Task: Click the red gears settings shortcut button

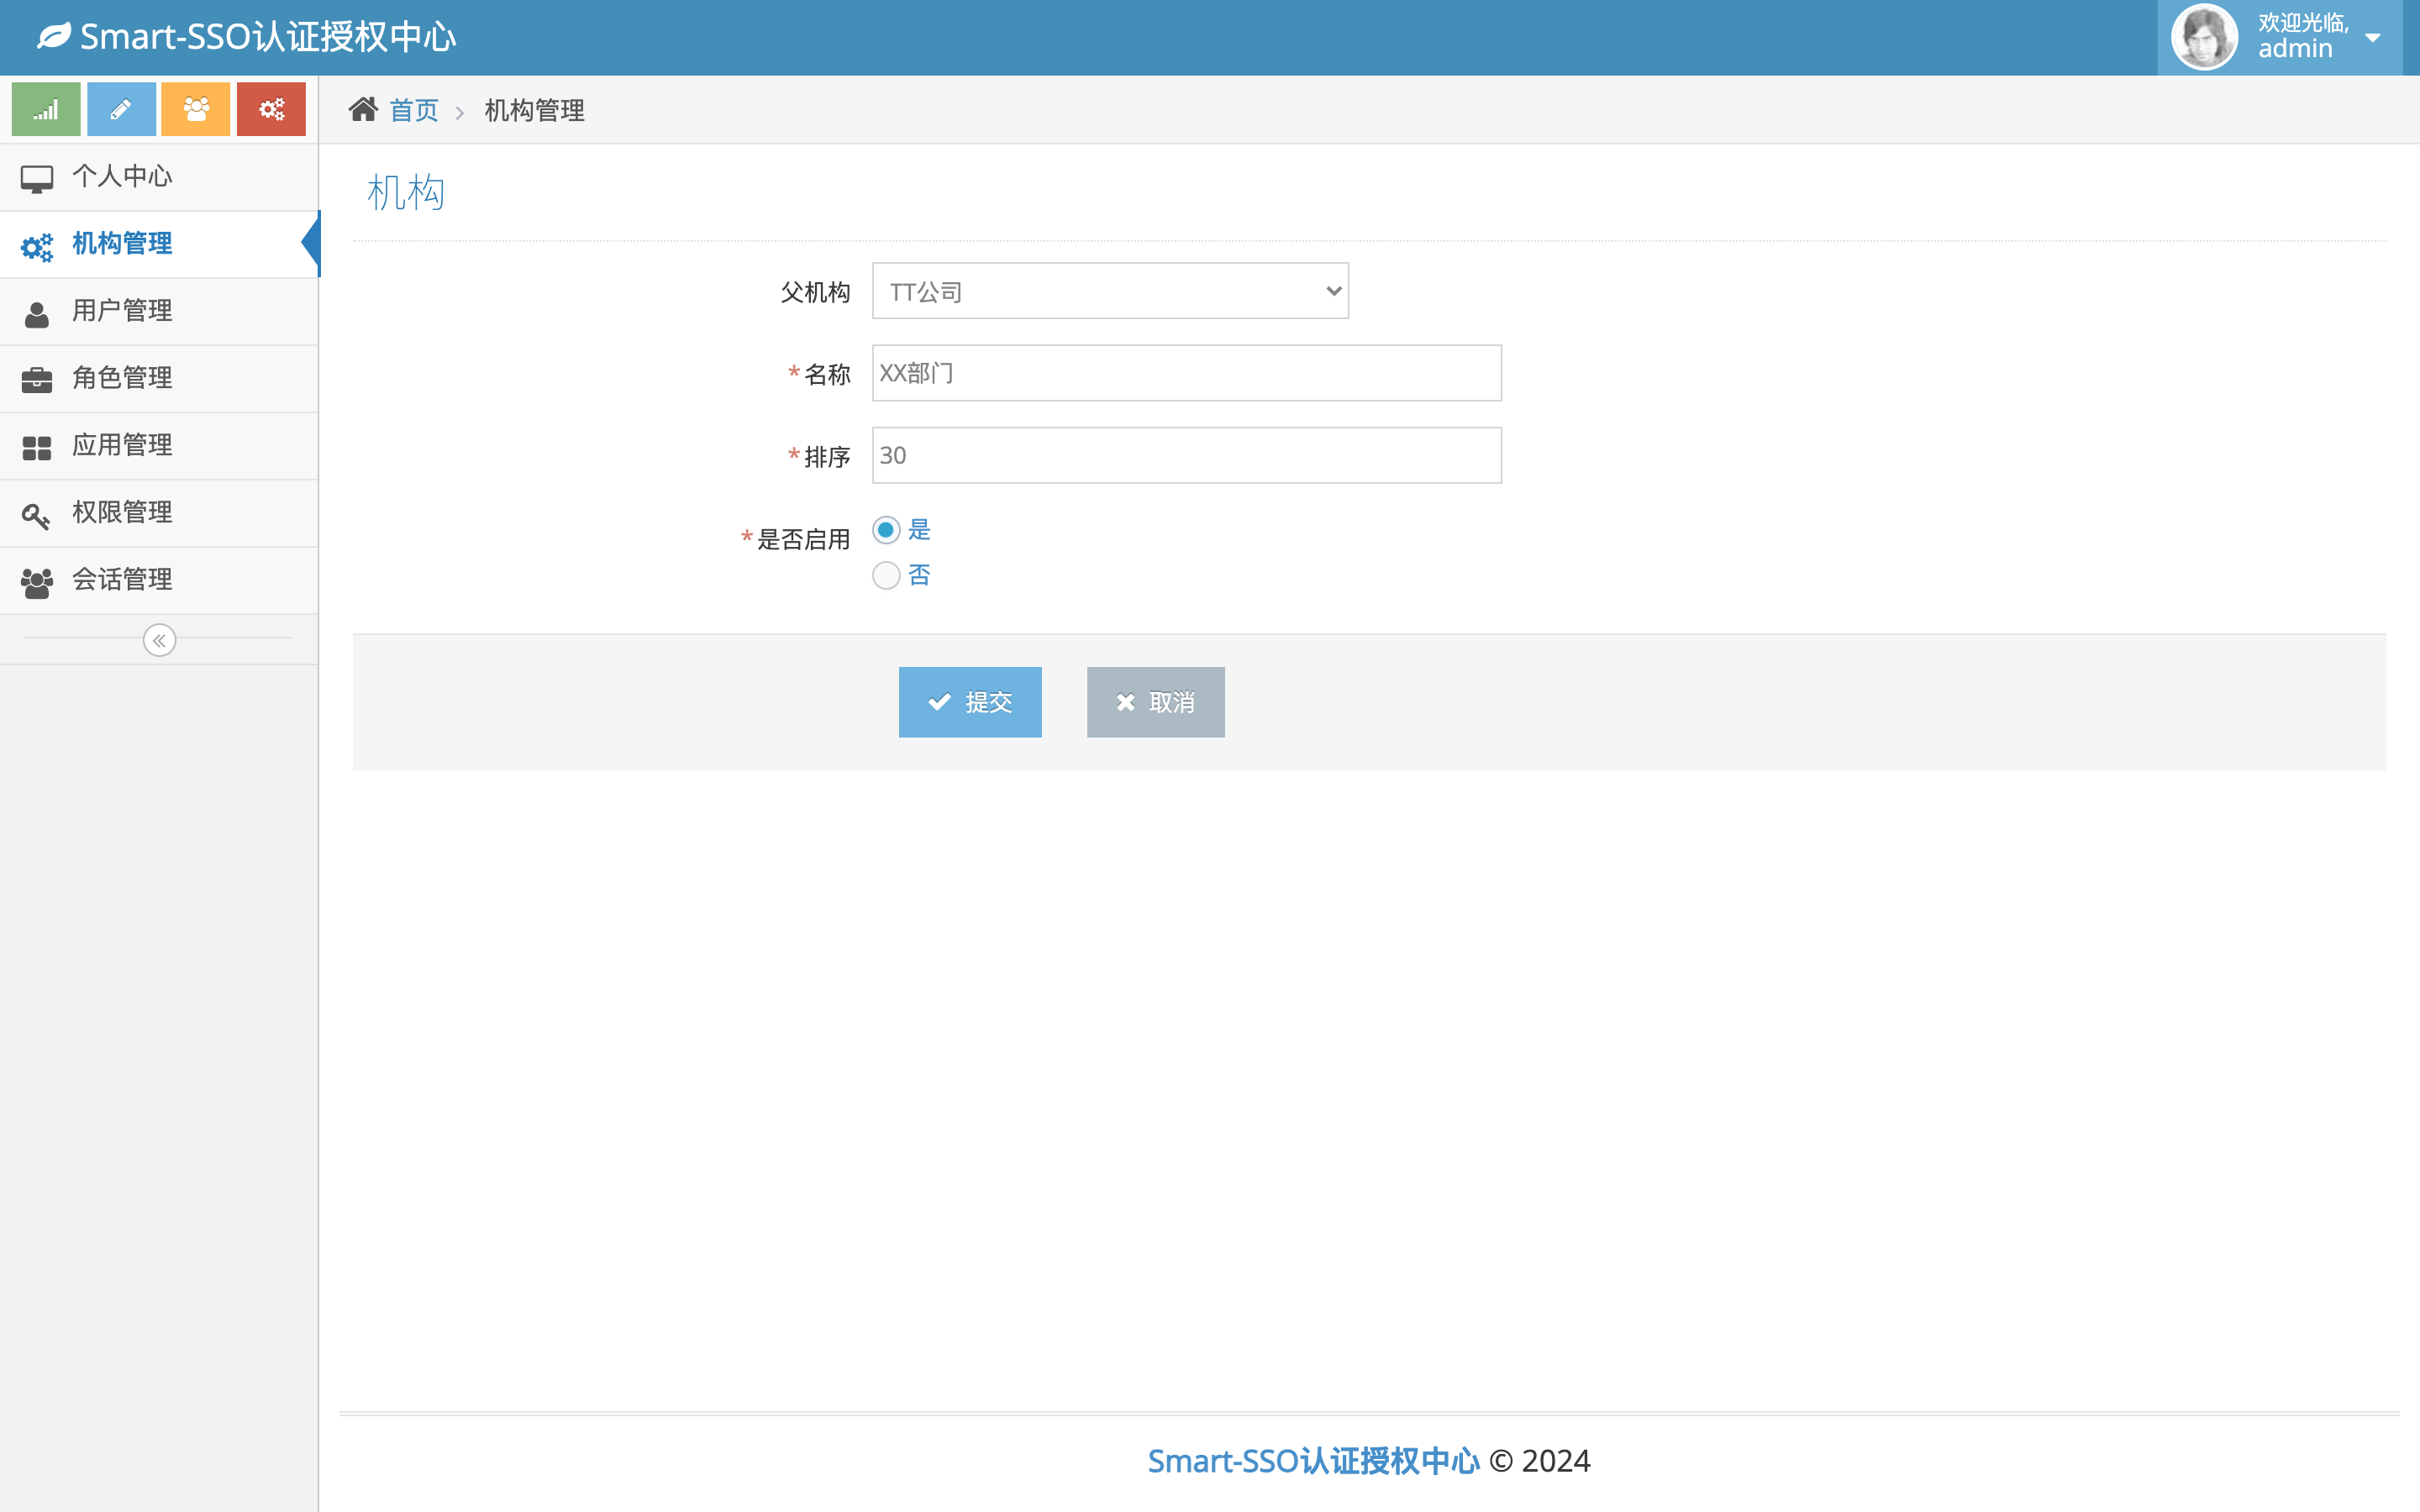Action: click(271, 109)
